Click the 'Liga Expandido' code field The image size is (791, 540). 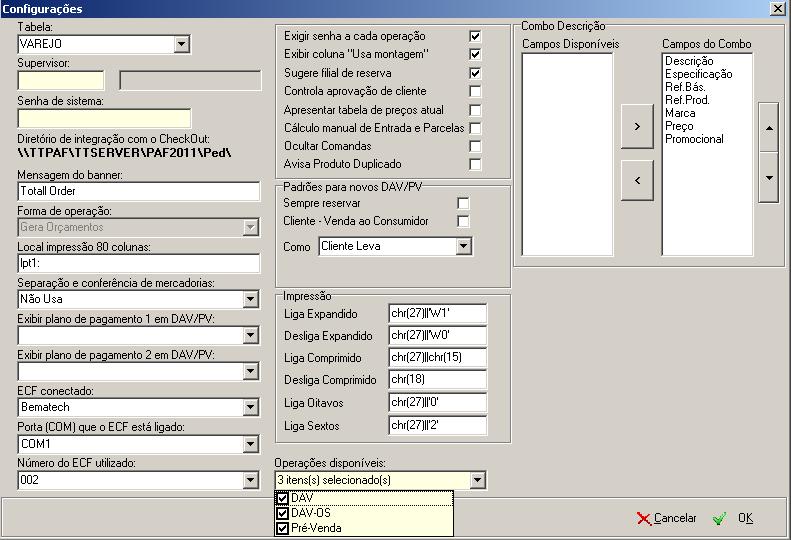[x=437, y=314]
